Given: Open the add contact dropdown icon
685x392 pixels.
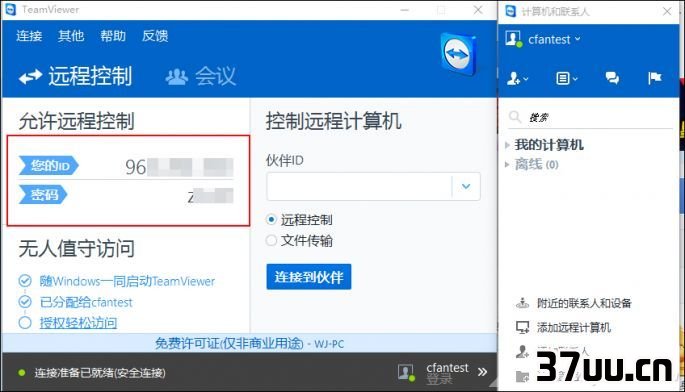Looking at the screenshot, I should click(518, 78).
